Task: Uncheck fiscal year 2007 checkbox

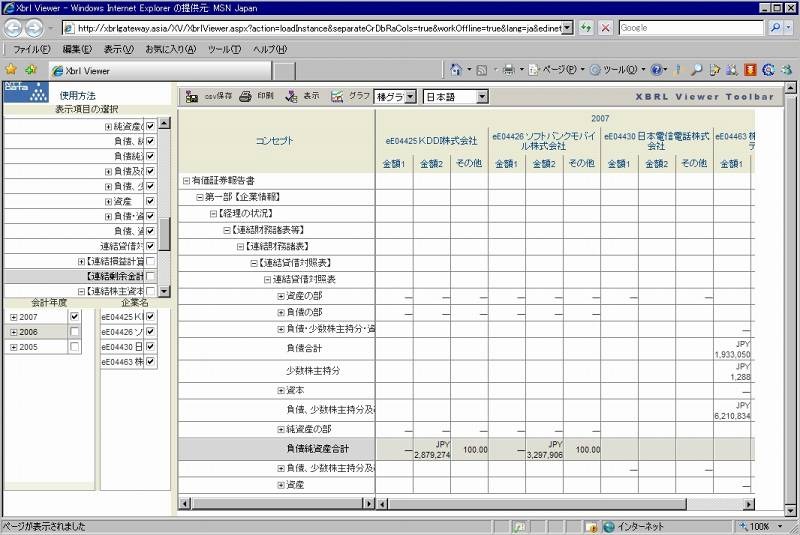Action: [74, 317]
